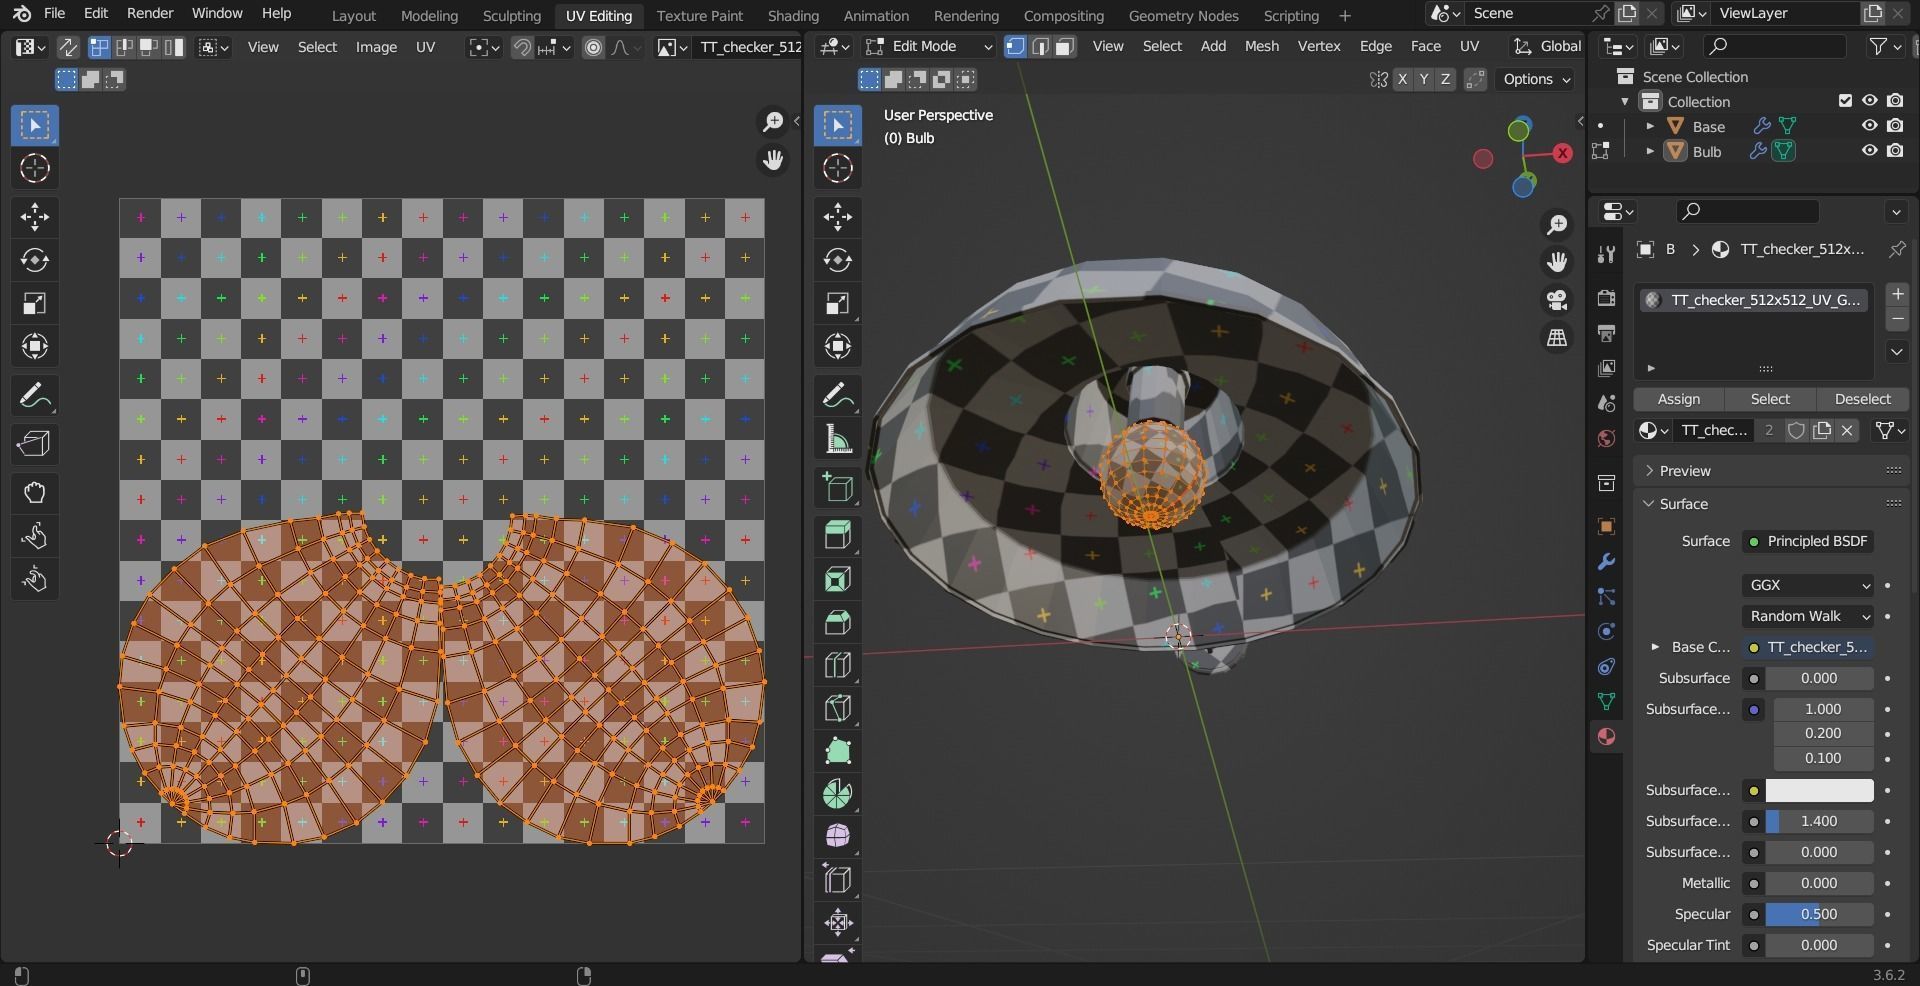Image resolution: width=1920 pixels, height=986 pixels.
Task: Toggle proportional editing in UV editor
Action: pyautogui.click(x=593, y=47)
